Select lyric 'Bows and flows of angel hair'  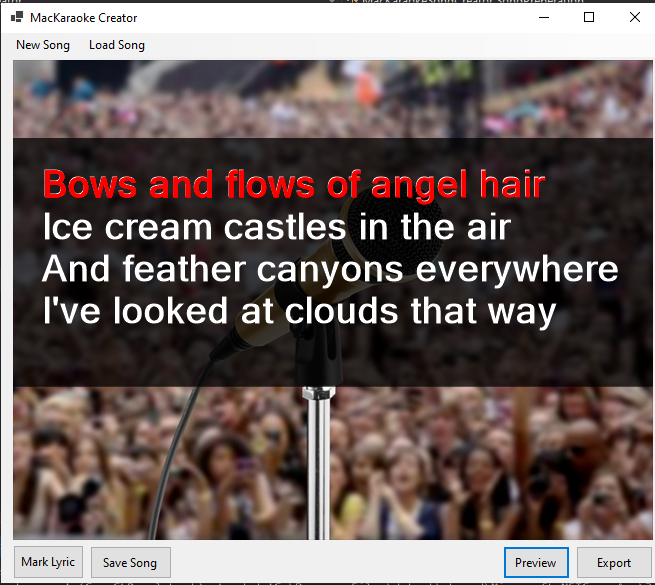294,184
